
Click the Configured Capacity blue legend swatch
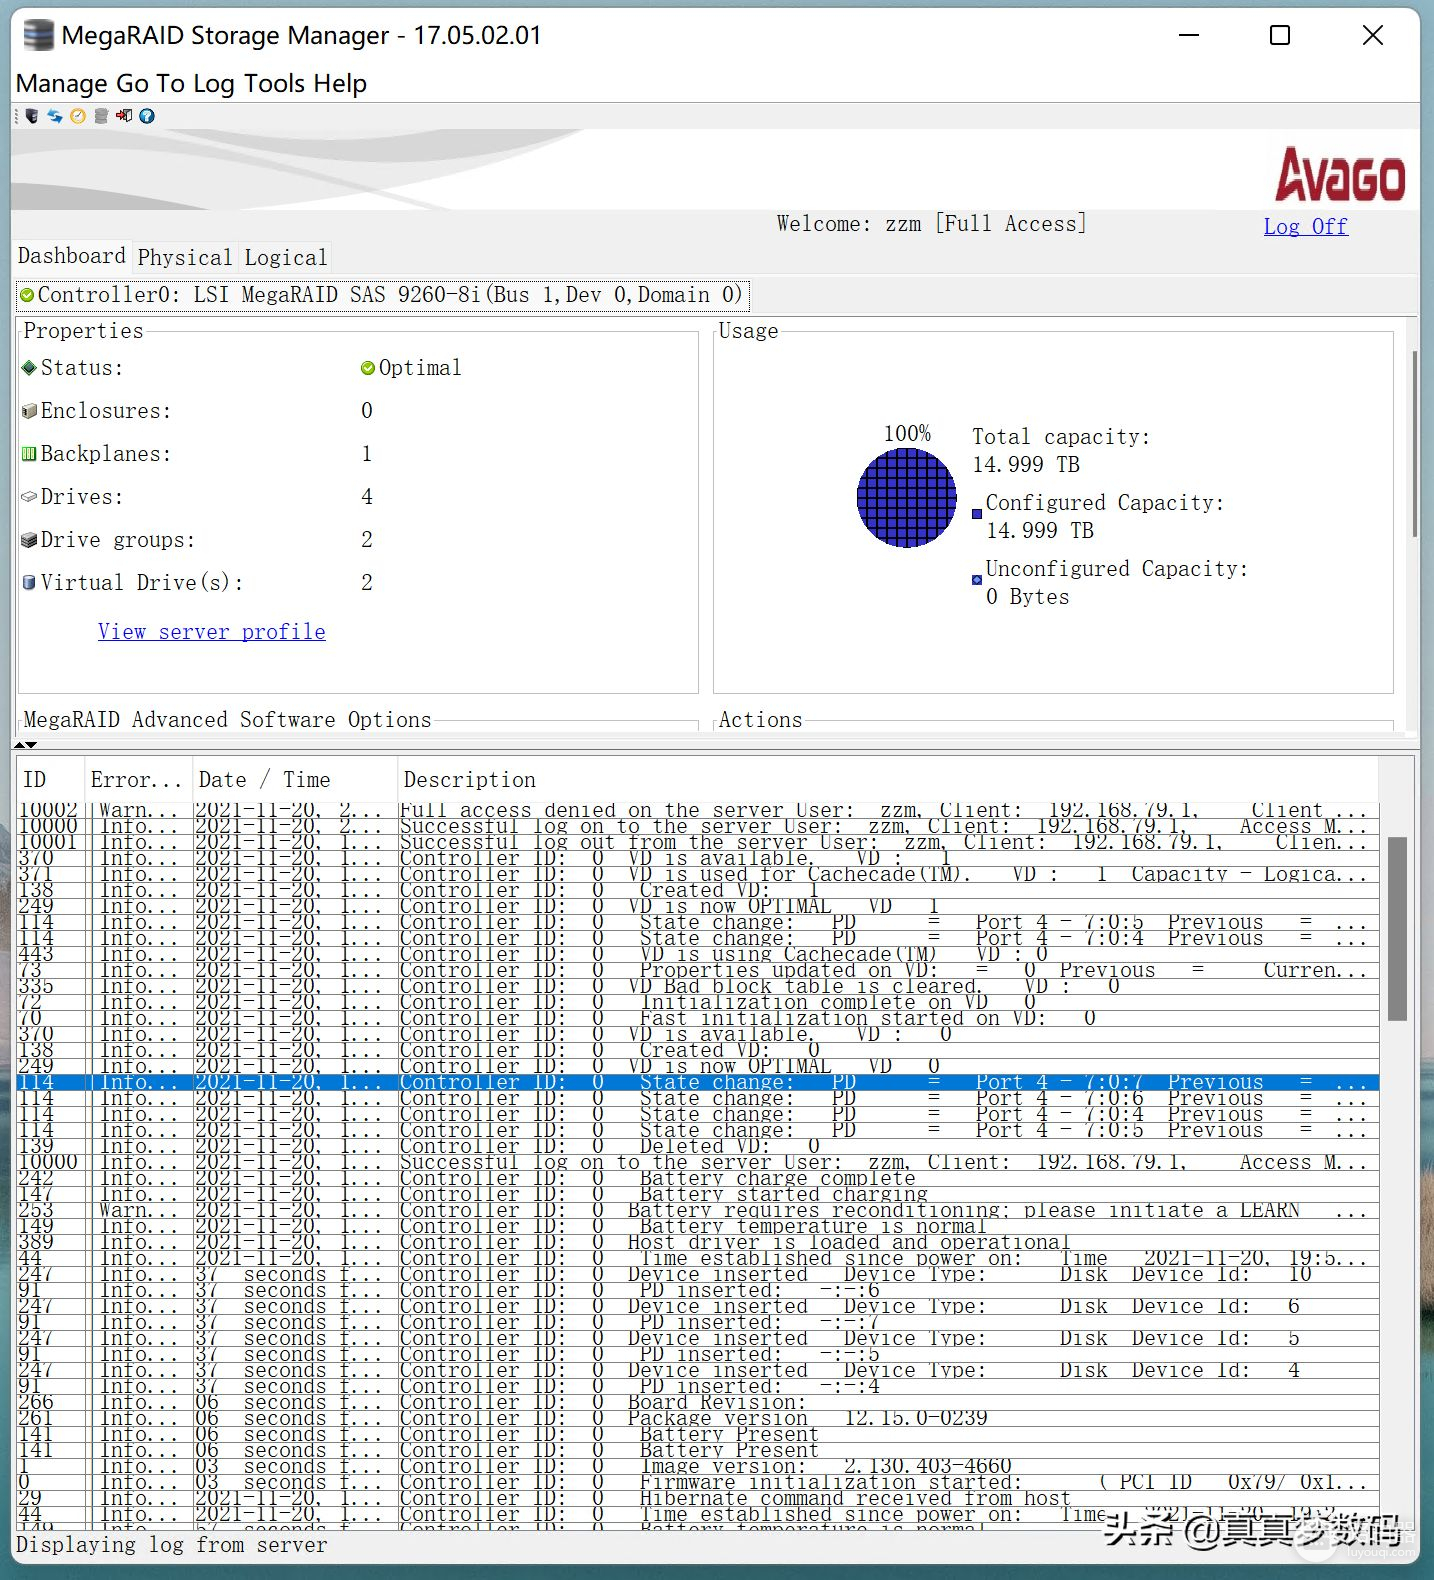click(977, 514)
